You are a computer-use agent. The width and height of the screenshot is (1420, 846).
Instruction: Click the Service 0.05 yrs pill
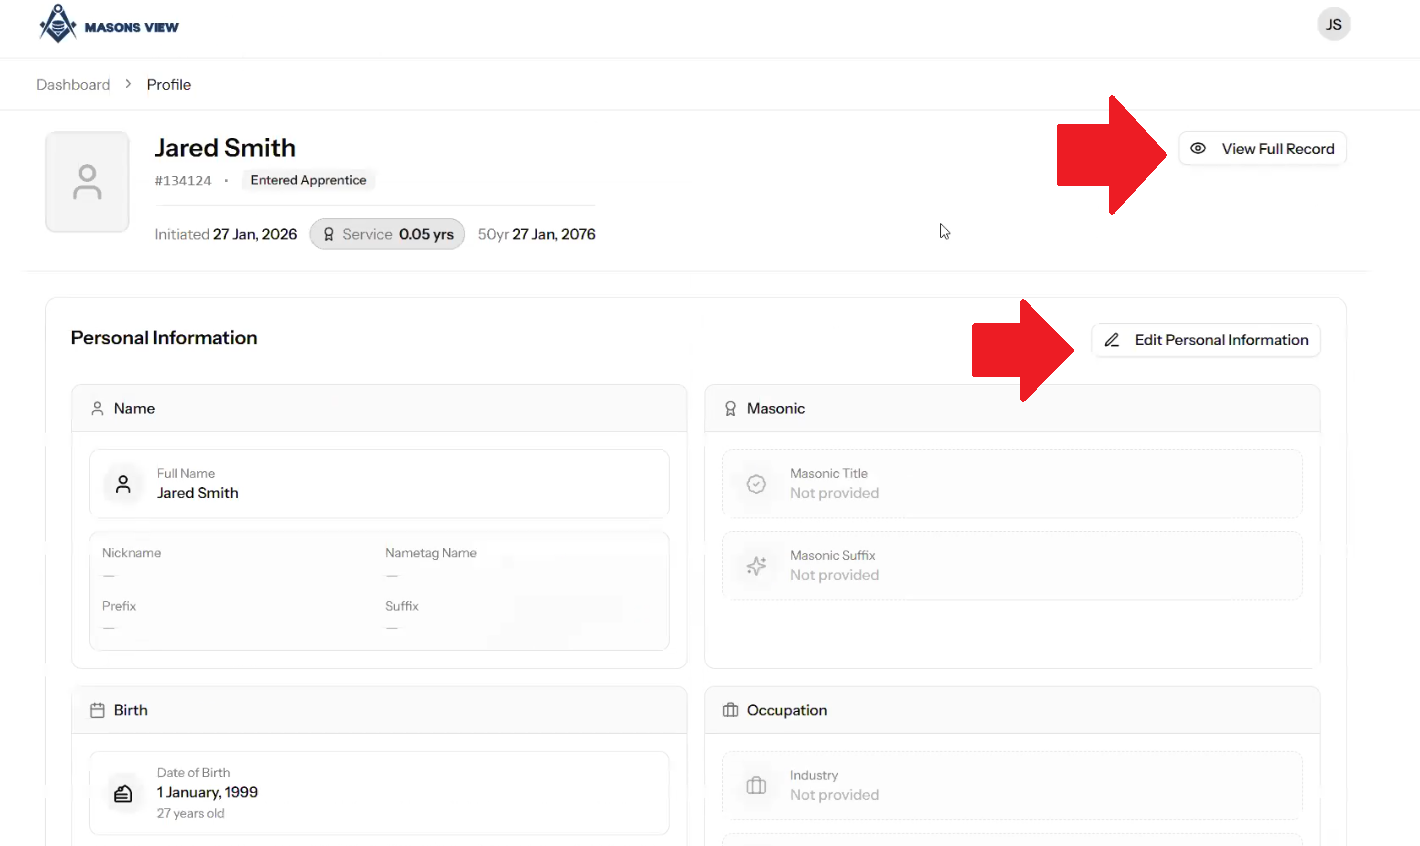coord(387,234)
